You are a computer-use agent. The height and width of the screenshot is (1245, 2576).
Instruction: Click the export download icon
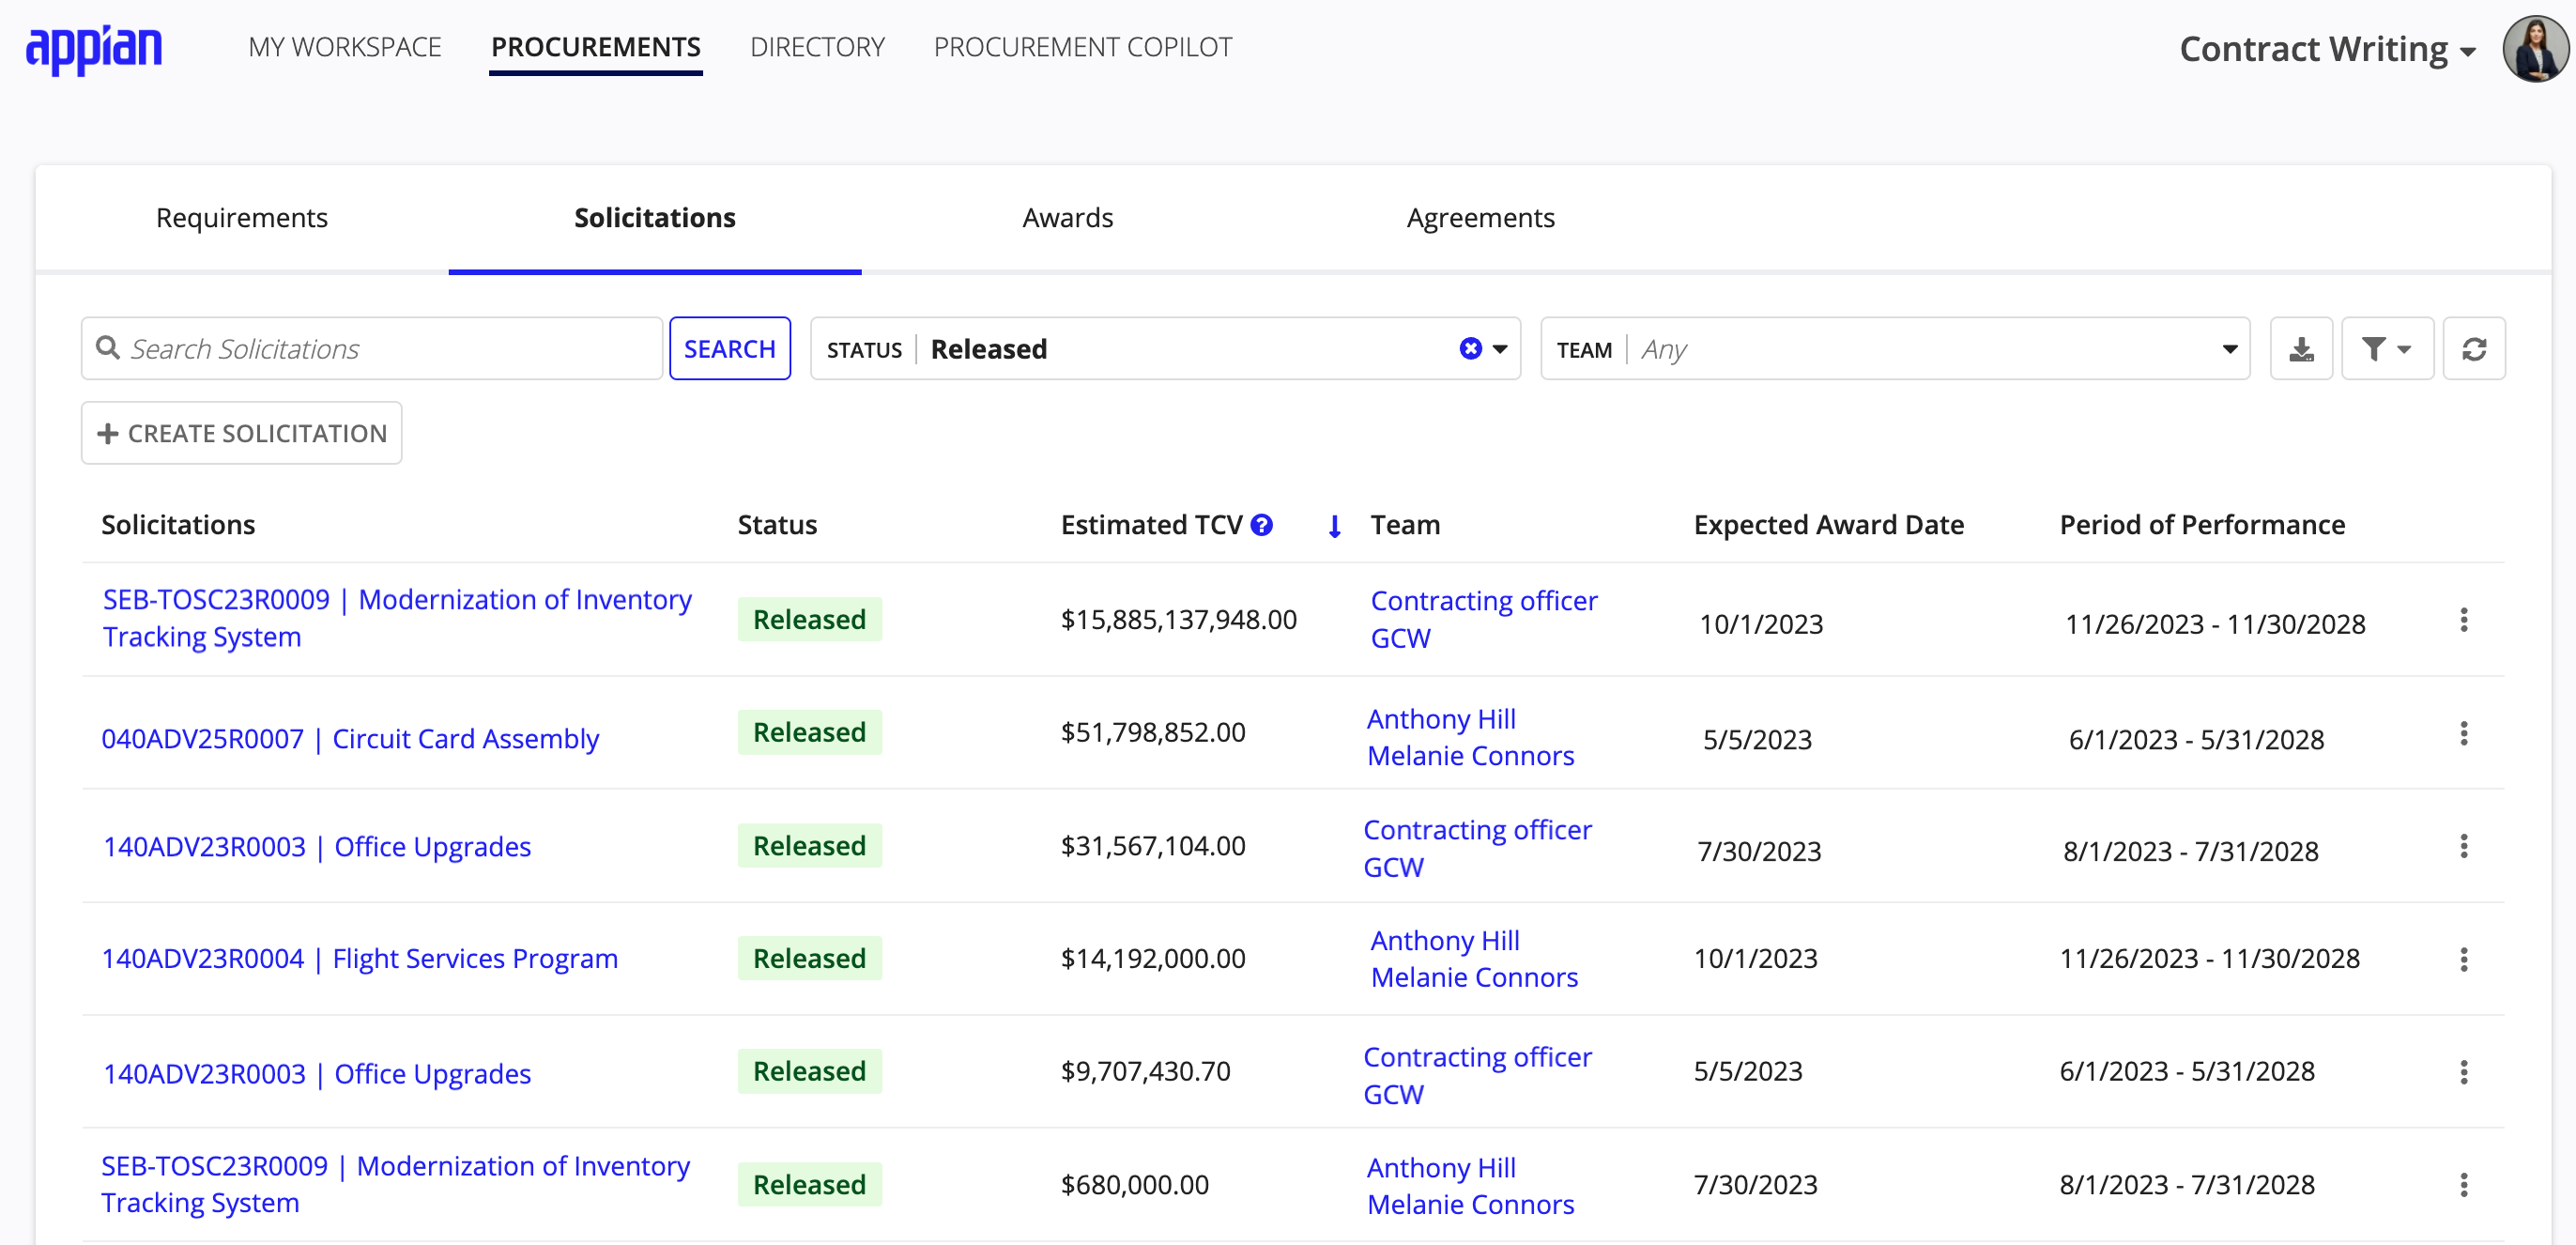tap(2301, 349)
